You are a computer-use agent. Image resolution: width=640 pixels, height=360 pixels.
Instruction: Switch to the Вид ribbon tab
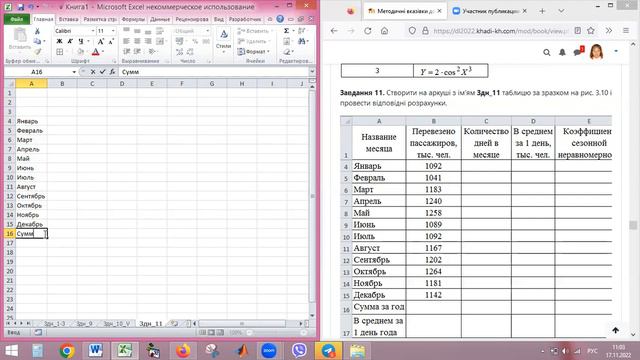(x=219, y=19)
